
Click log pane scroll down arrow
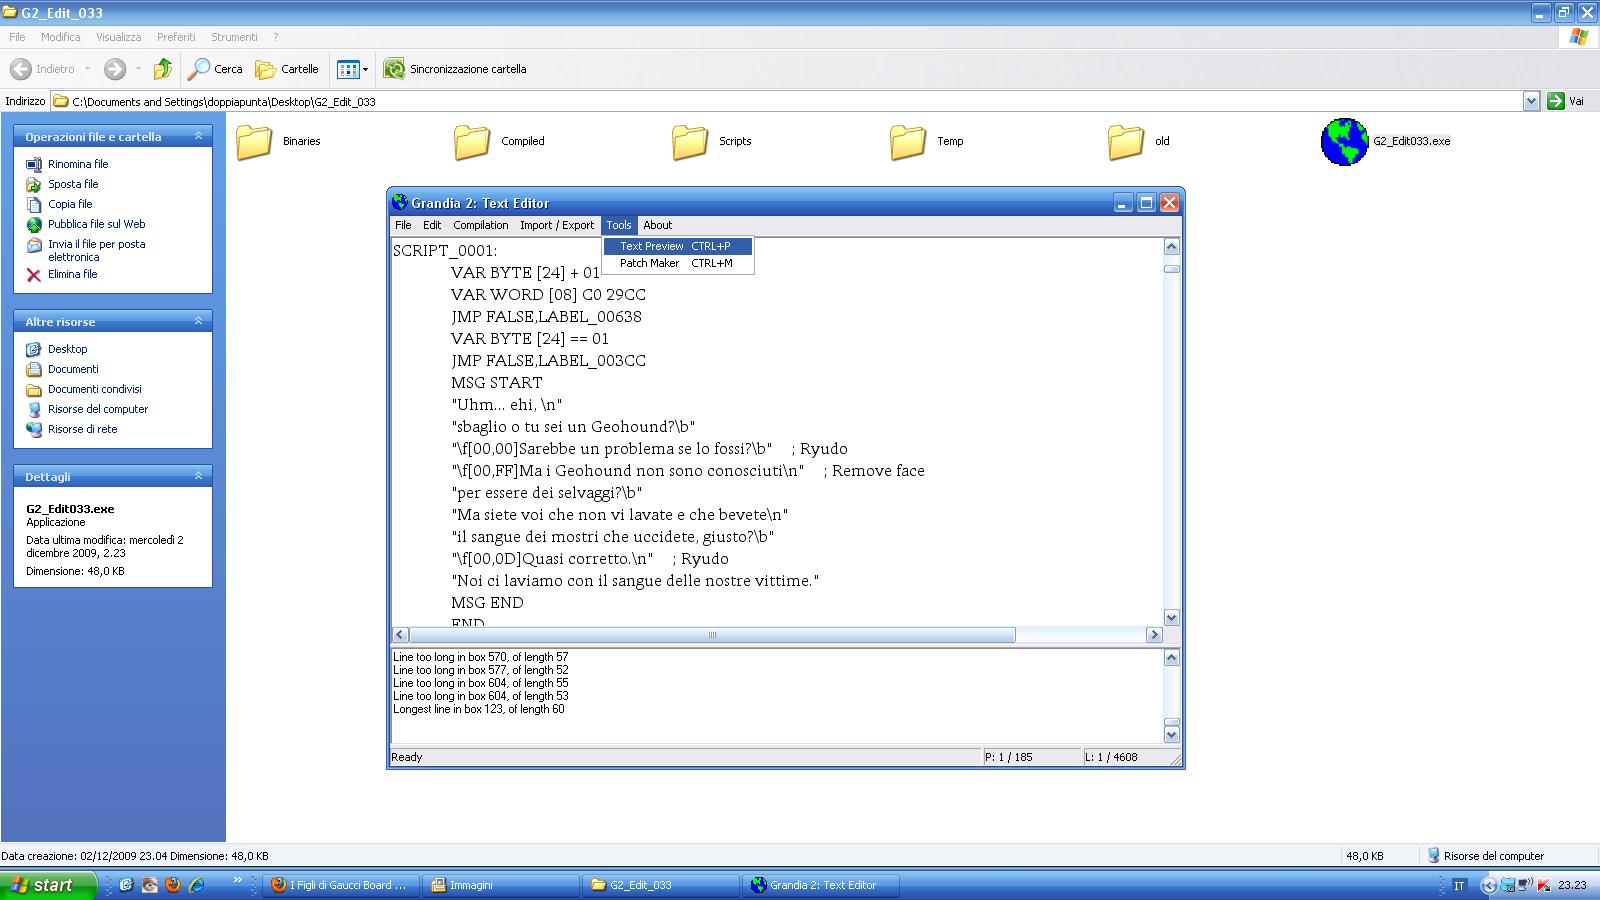pyautogui.click(x=1172, y=734)
